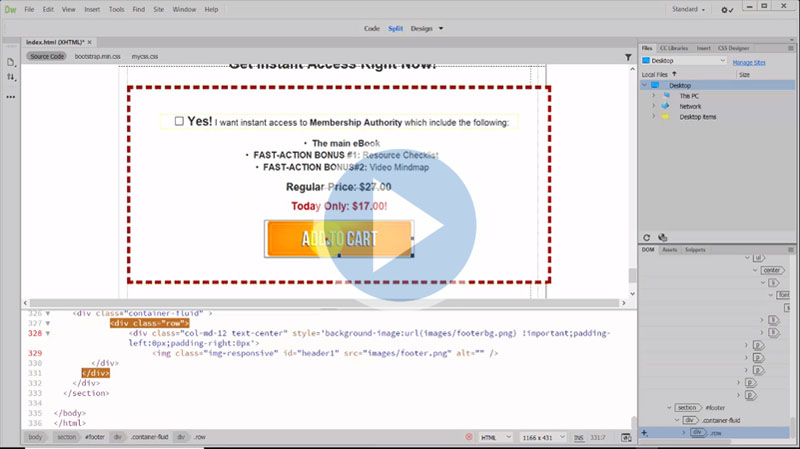Screen dimensions: 800x449
Task: Click the filter icon above document
Action: 627,57
